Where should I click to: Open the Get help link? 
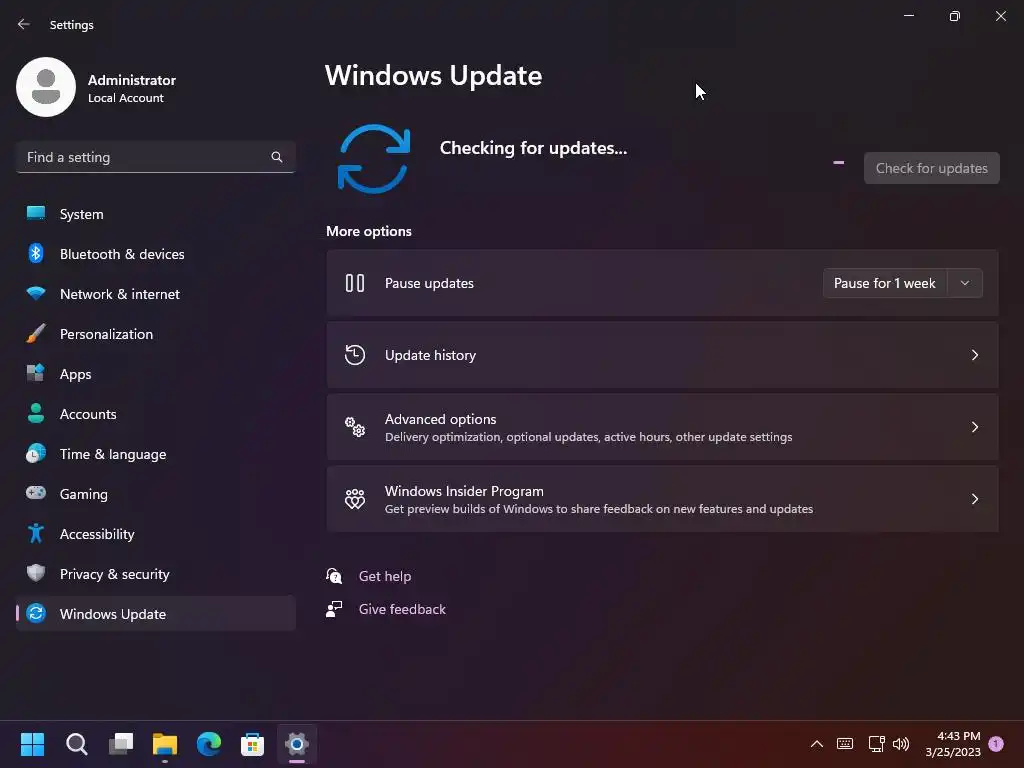click(385, 576)
